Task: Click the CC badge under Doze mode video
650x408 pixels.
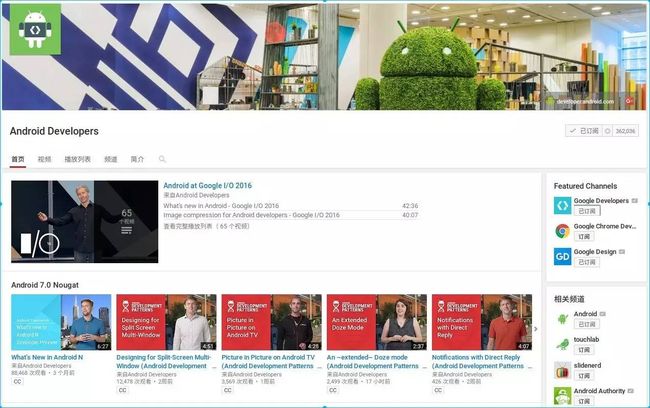Action: tap(333, 390)
